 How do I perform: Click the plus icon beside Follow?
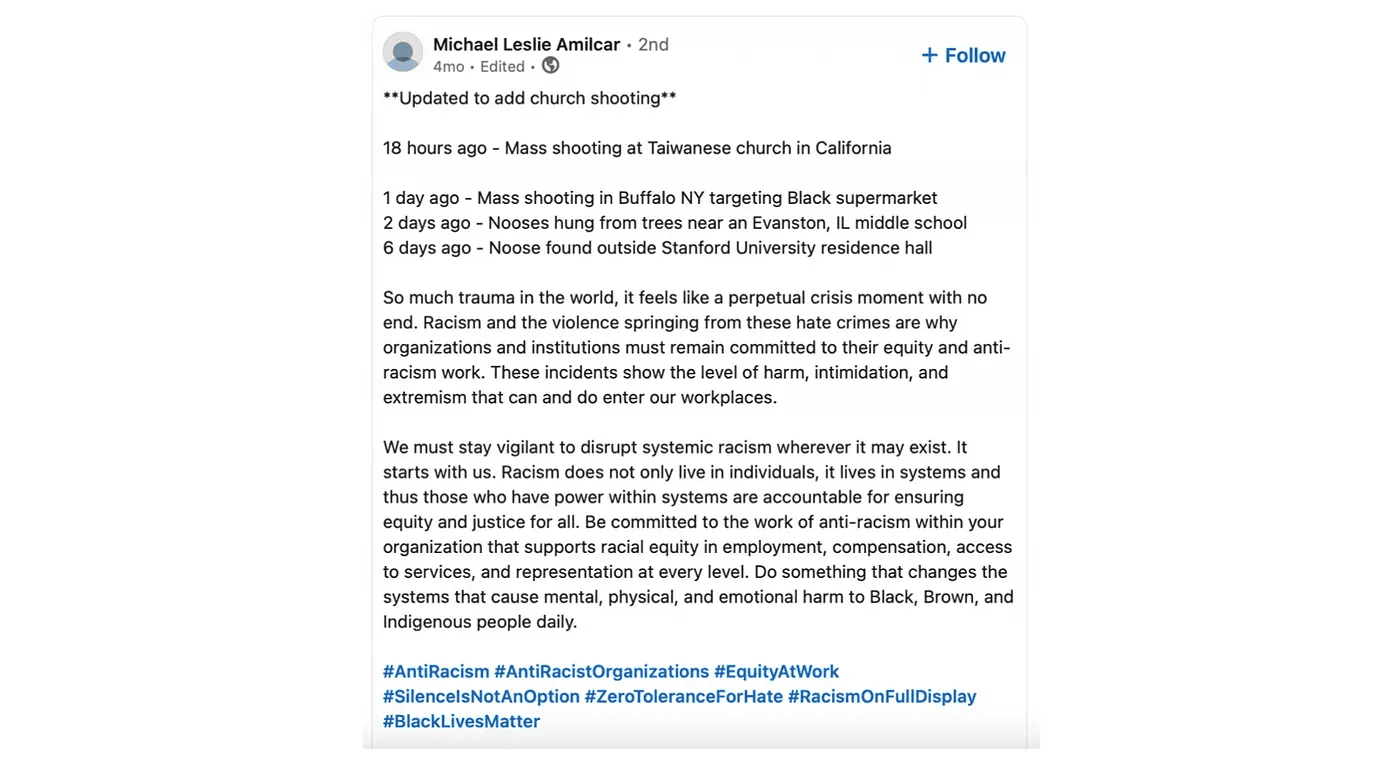click(x=929, y=55)
